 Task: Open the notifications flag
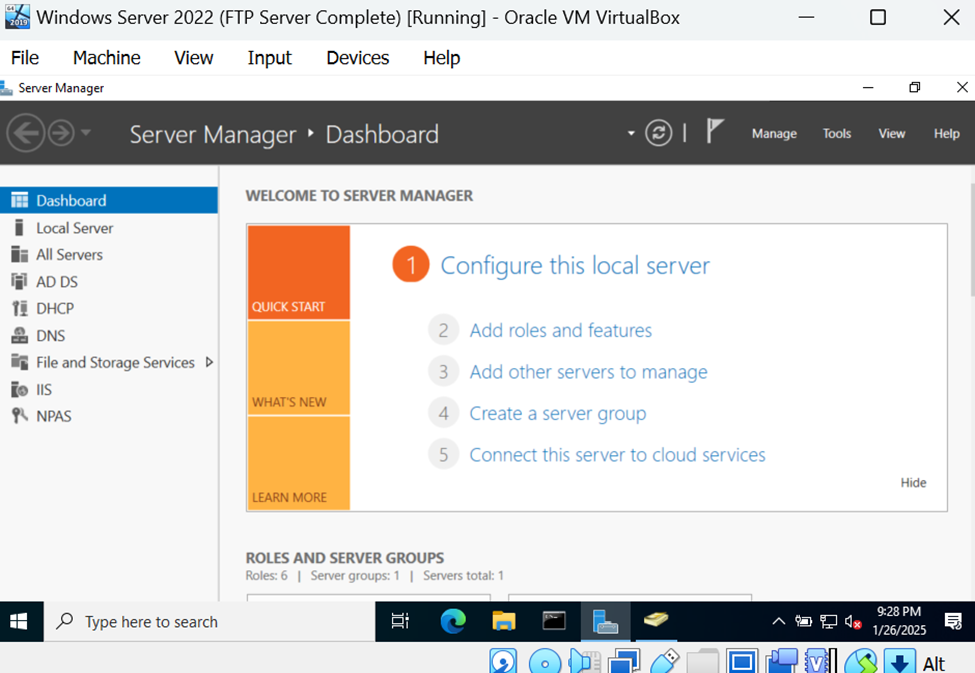click(x=714, y=131)
